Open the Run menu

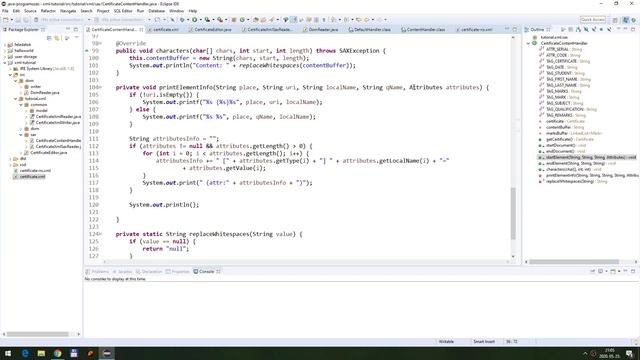(140, 11)
